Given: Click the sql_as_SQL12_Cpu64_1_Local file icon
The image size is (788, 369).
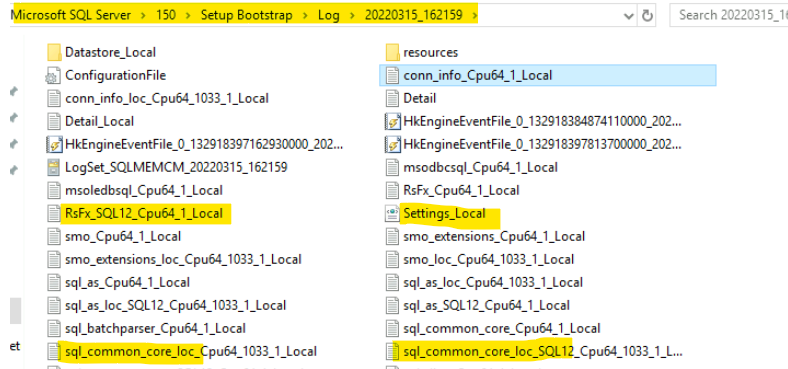Looking at the screenshot, I should point(392,305).
